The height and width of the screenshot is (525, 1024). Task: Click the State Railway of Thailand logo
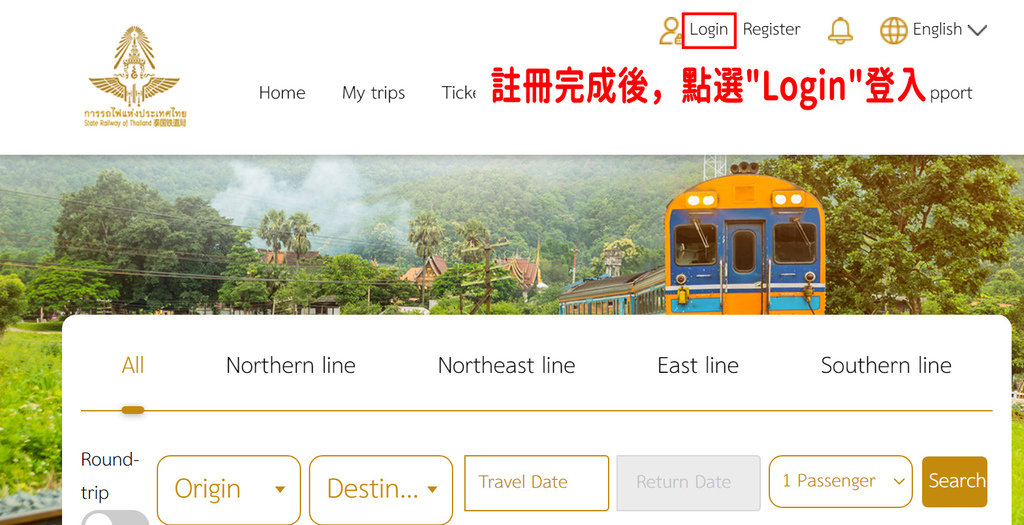(135, 76)
